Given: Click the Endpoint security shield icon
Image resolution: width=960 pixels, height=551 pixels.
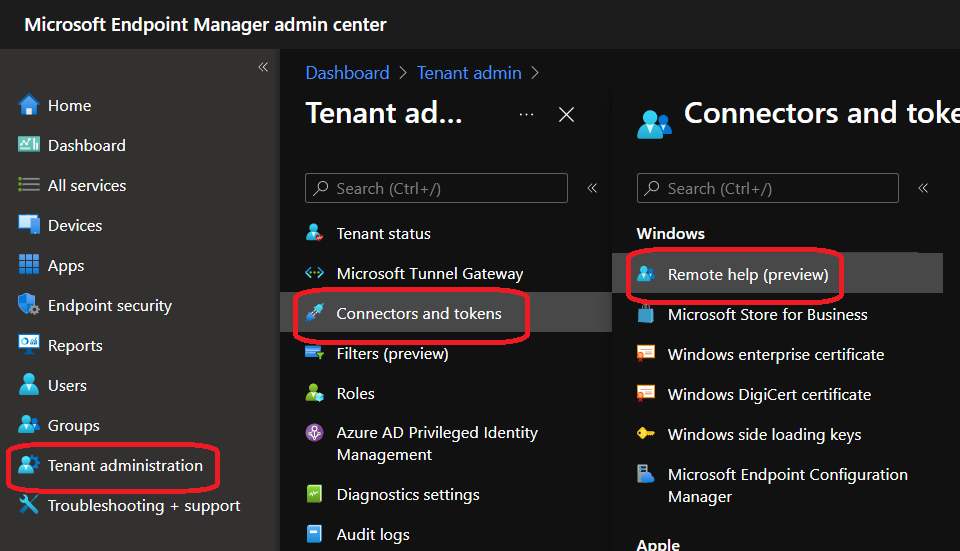Looking at the screenshot, I should (29, 305).
